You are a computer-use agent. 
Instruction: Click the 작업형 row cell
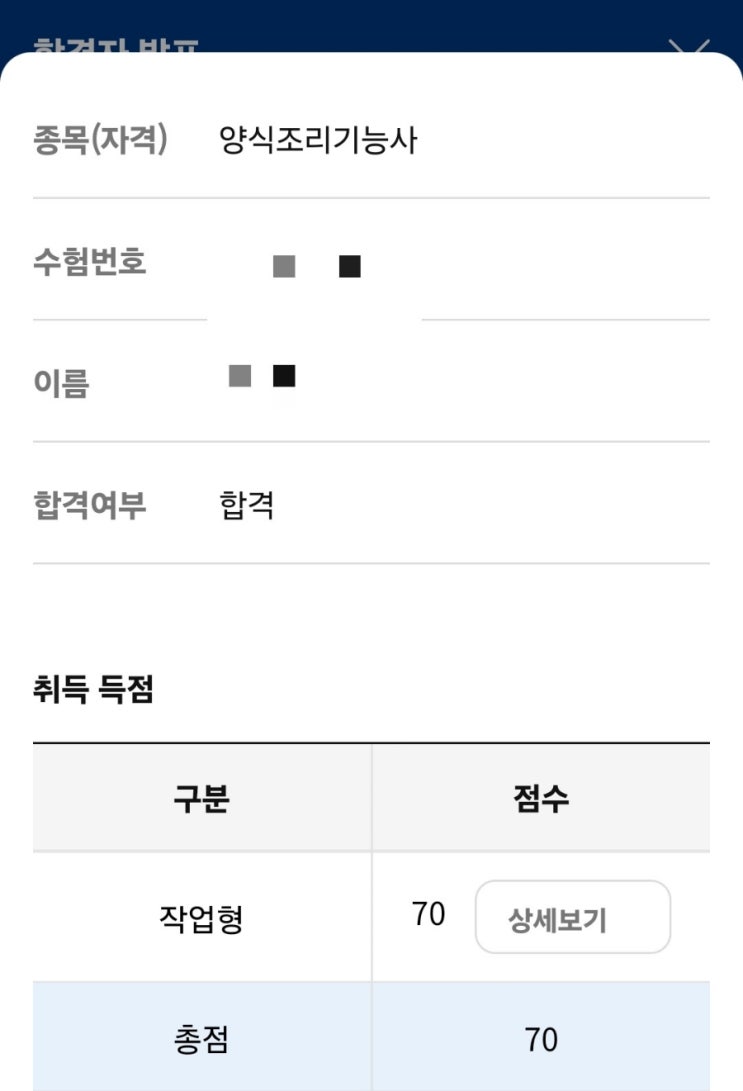202,918
